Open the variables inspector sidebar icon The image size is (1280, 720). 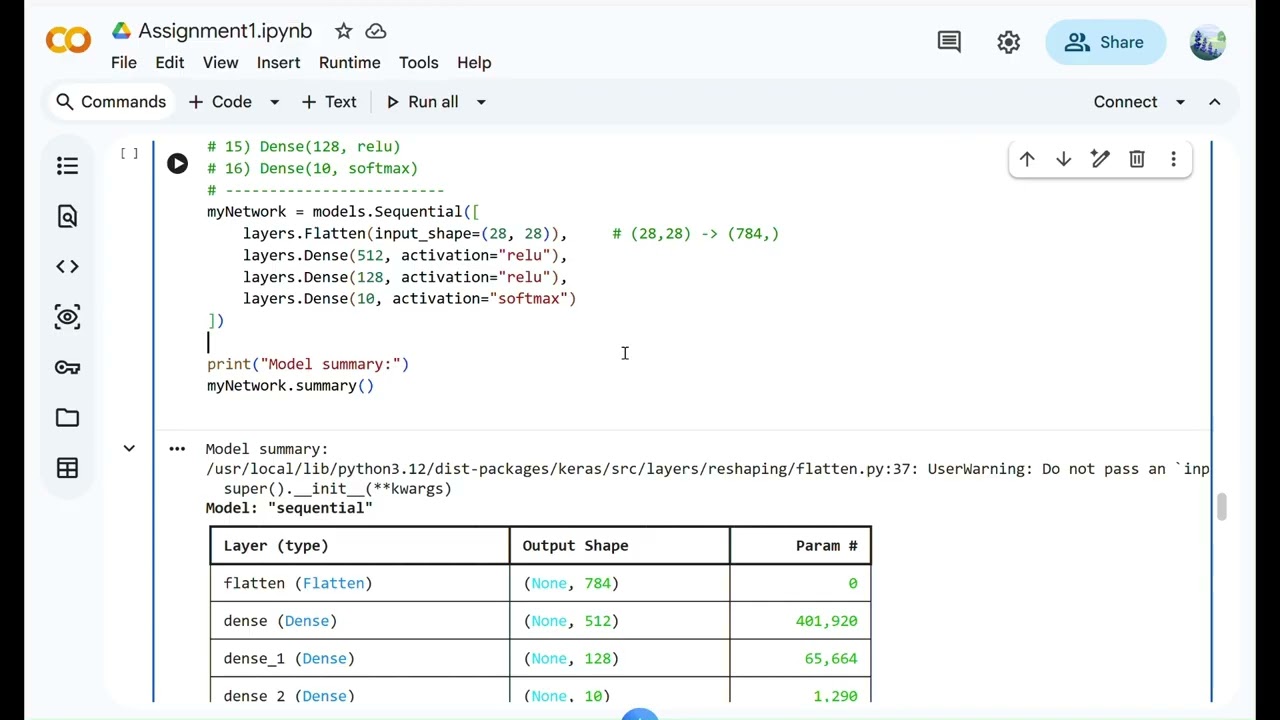67,317
